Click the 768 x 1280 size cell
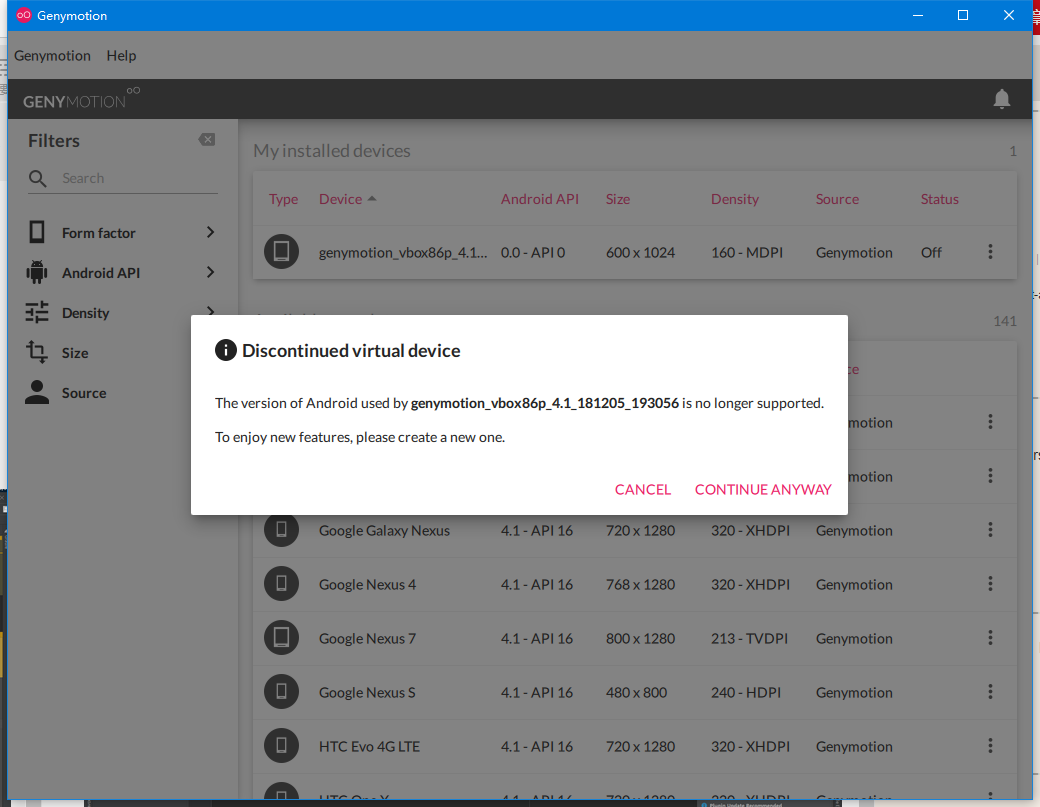1040x807 pixels. 640,584
